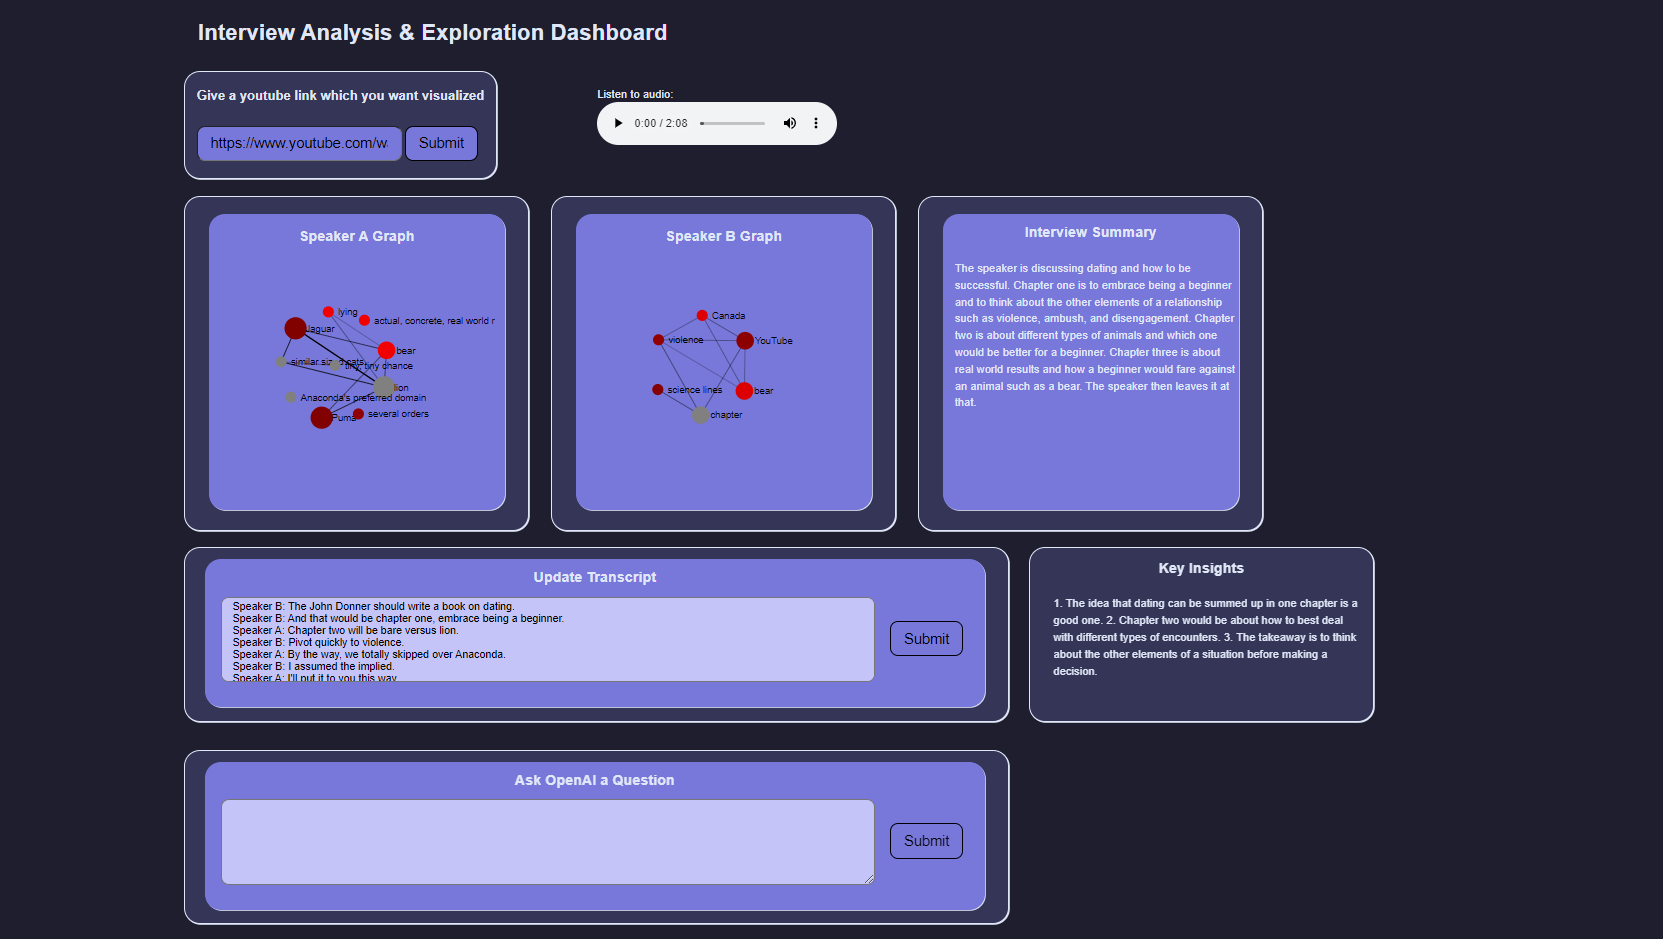Screen dimensions: 1663x939
Task: Select the Jaguar node in Speaker A graph
Action: point(295,328)
